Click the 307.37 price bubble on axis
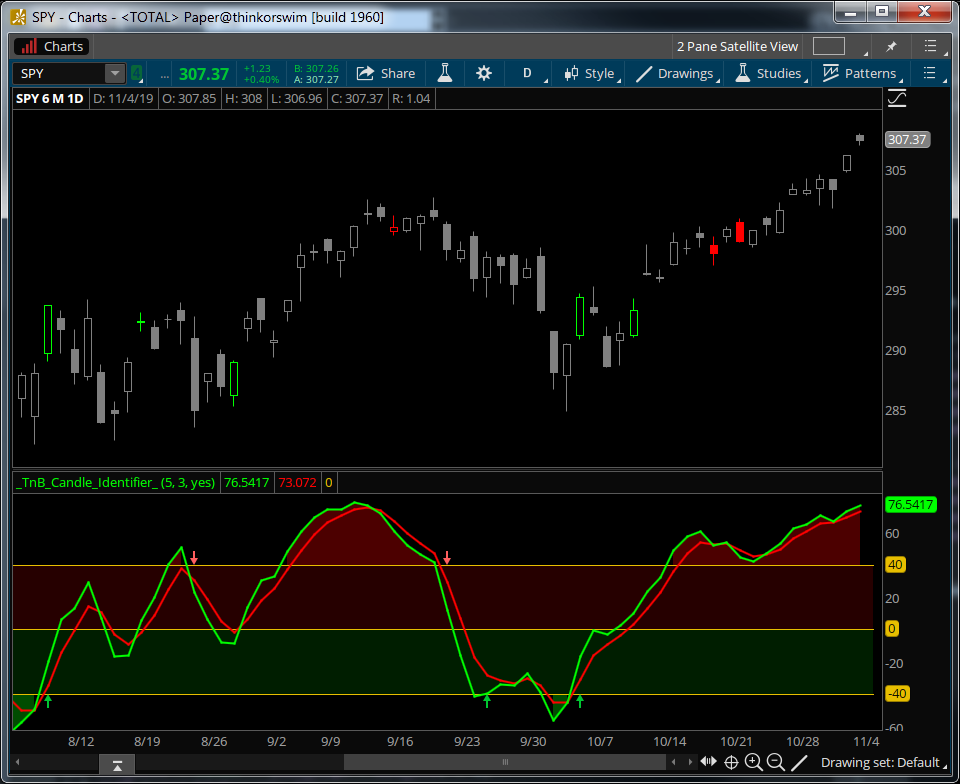This screenshot has height=784, width=960. tap(907, 140)
